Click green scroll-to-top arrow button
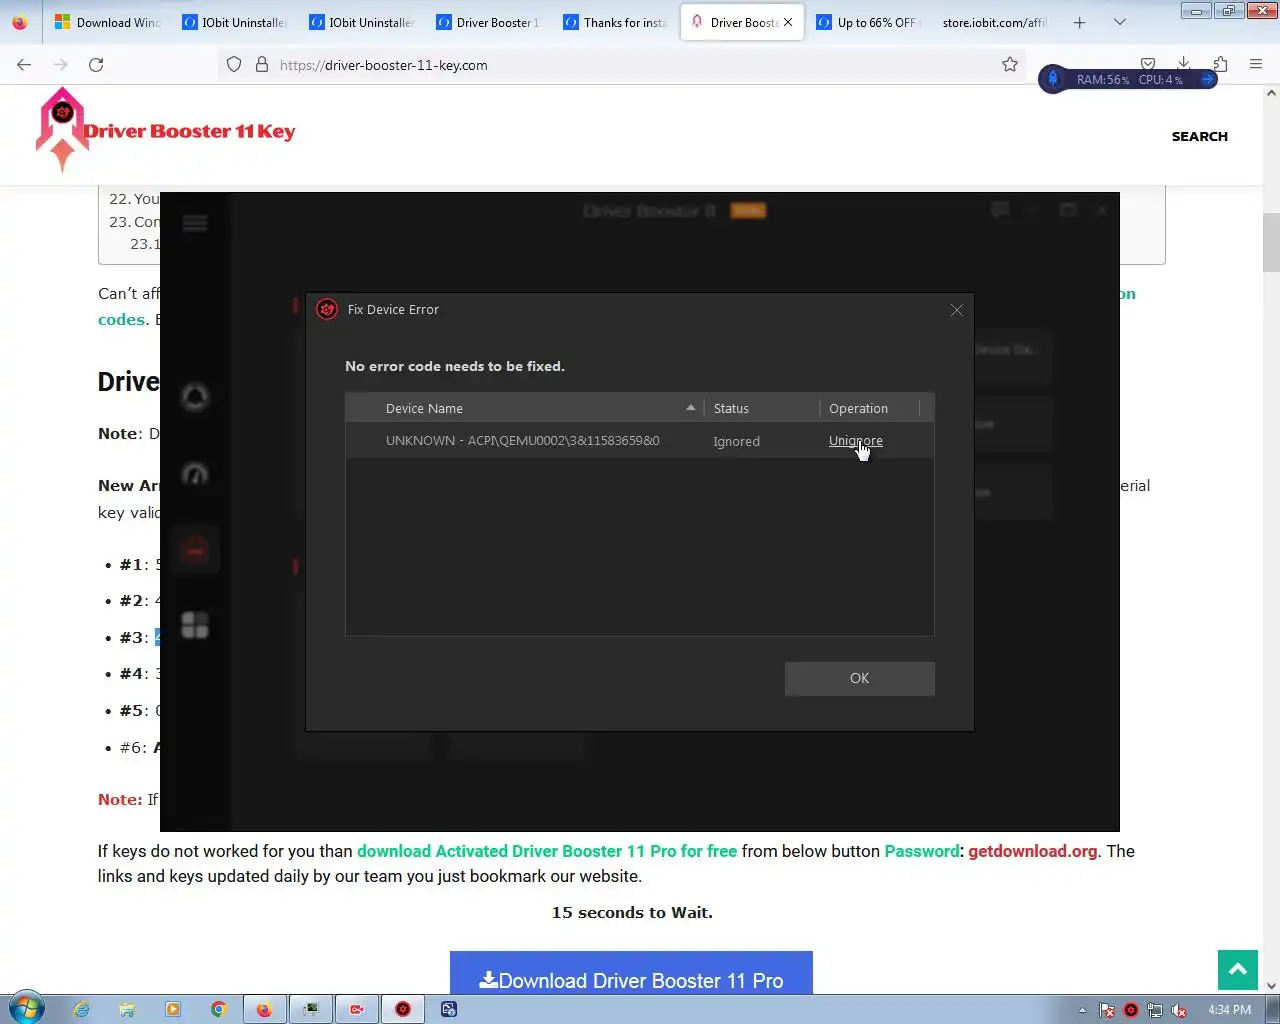Viewport: 1280px width, 1024px height. [x=1238, y=970]
